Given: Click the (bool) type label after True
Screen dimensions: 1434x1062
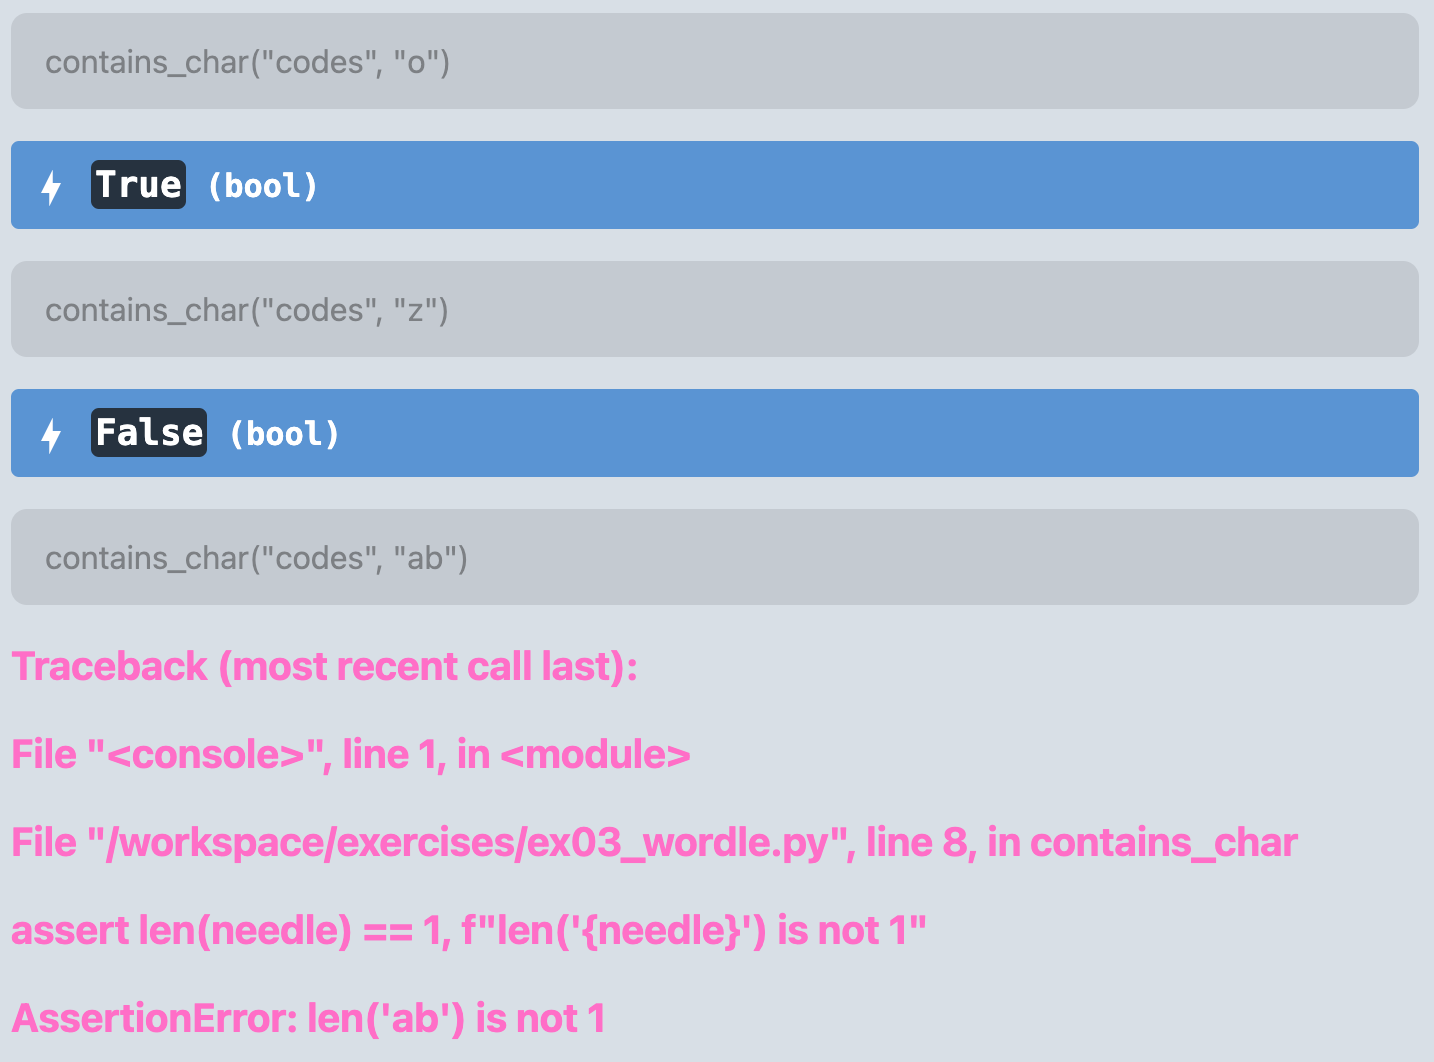Looking at the screenshot, I should 262,186.
